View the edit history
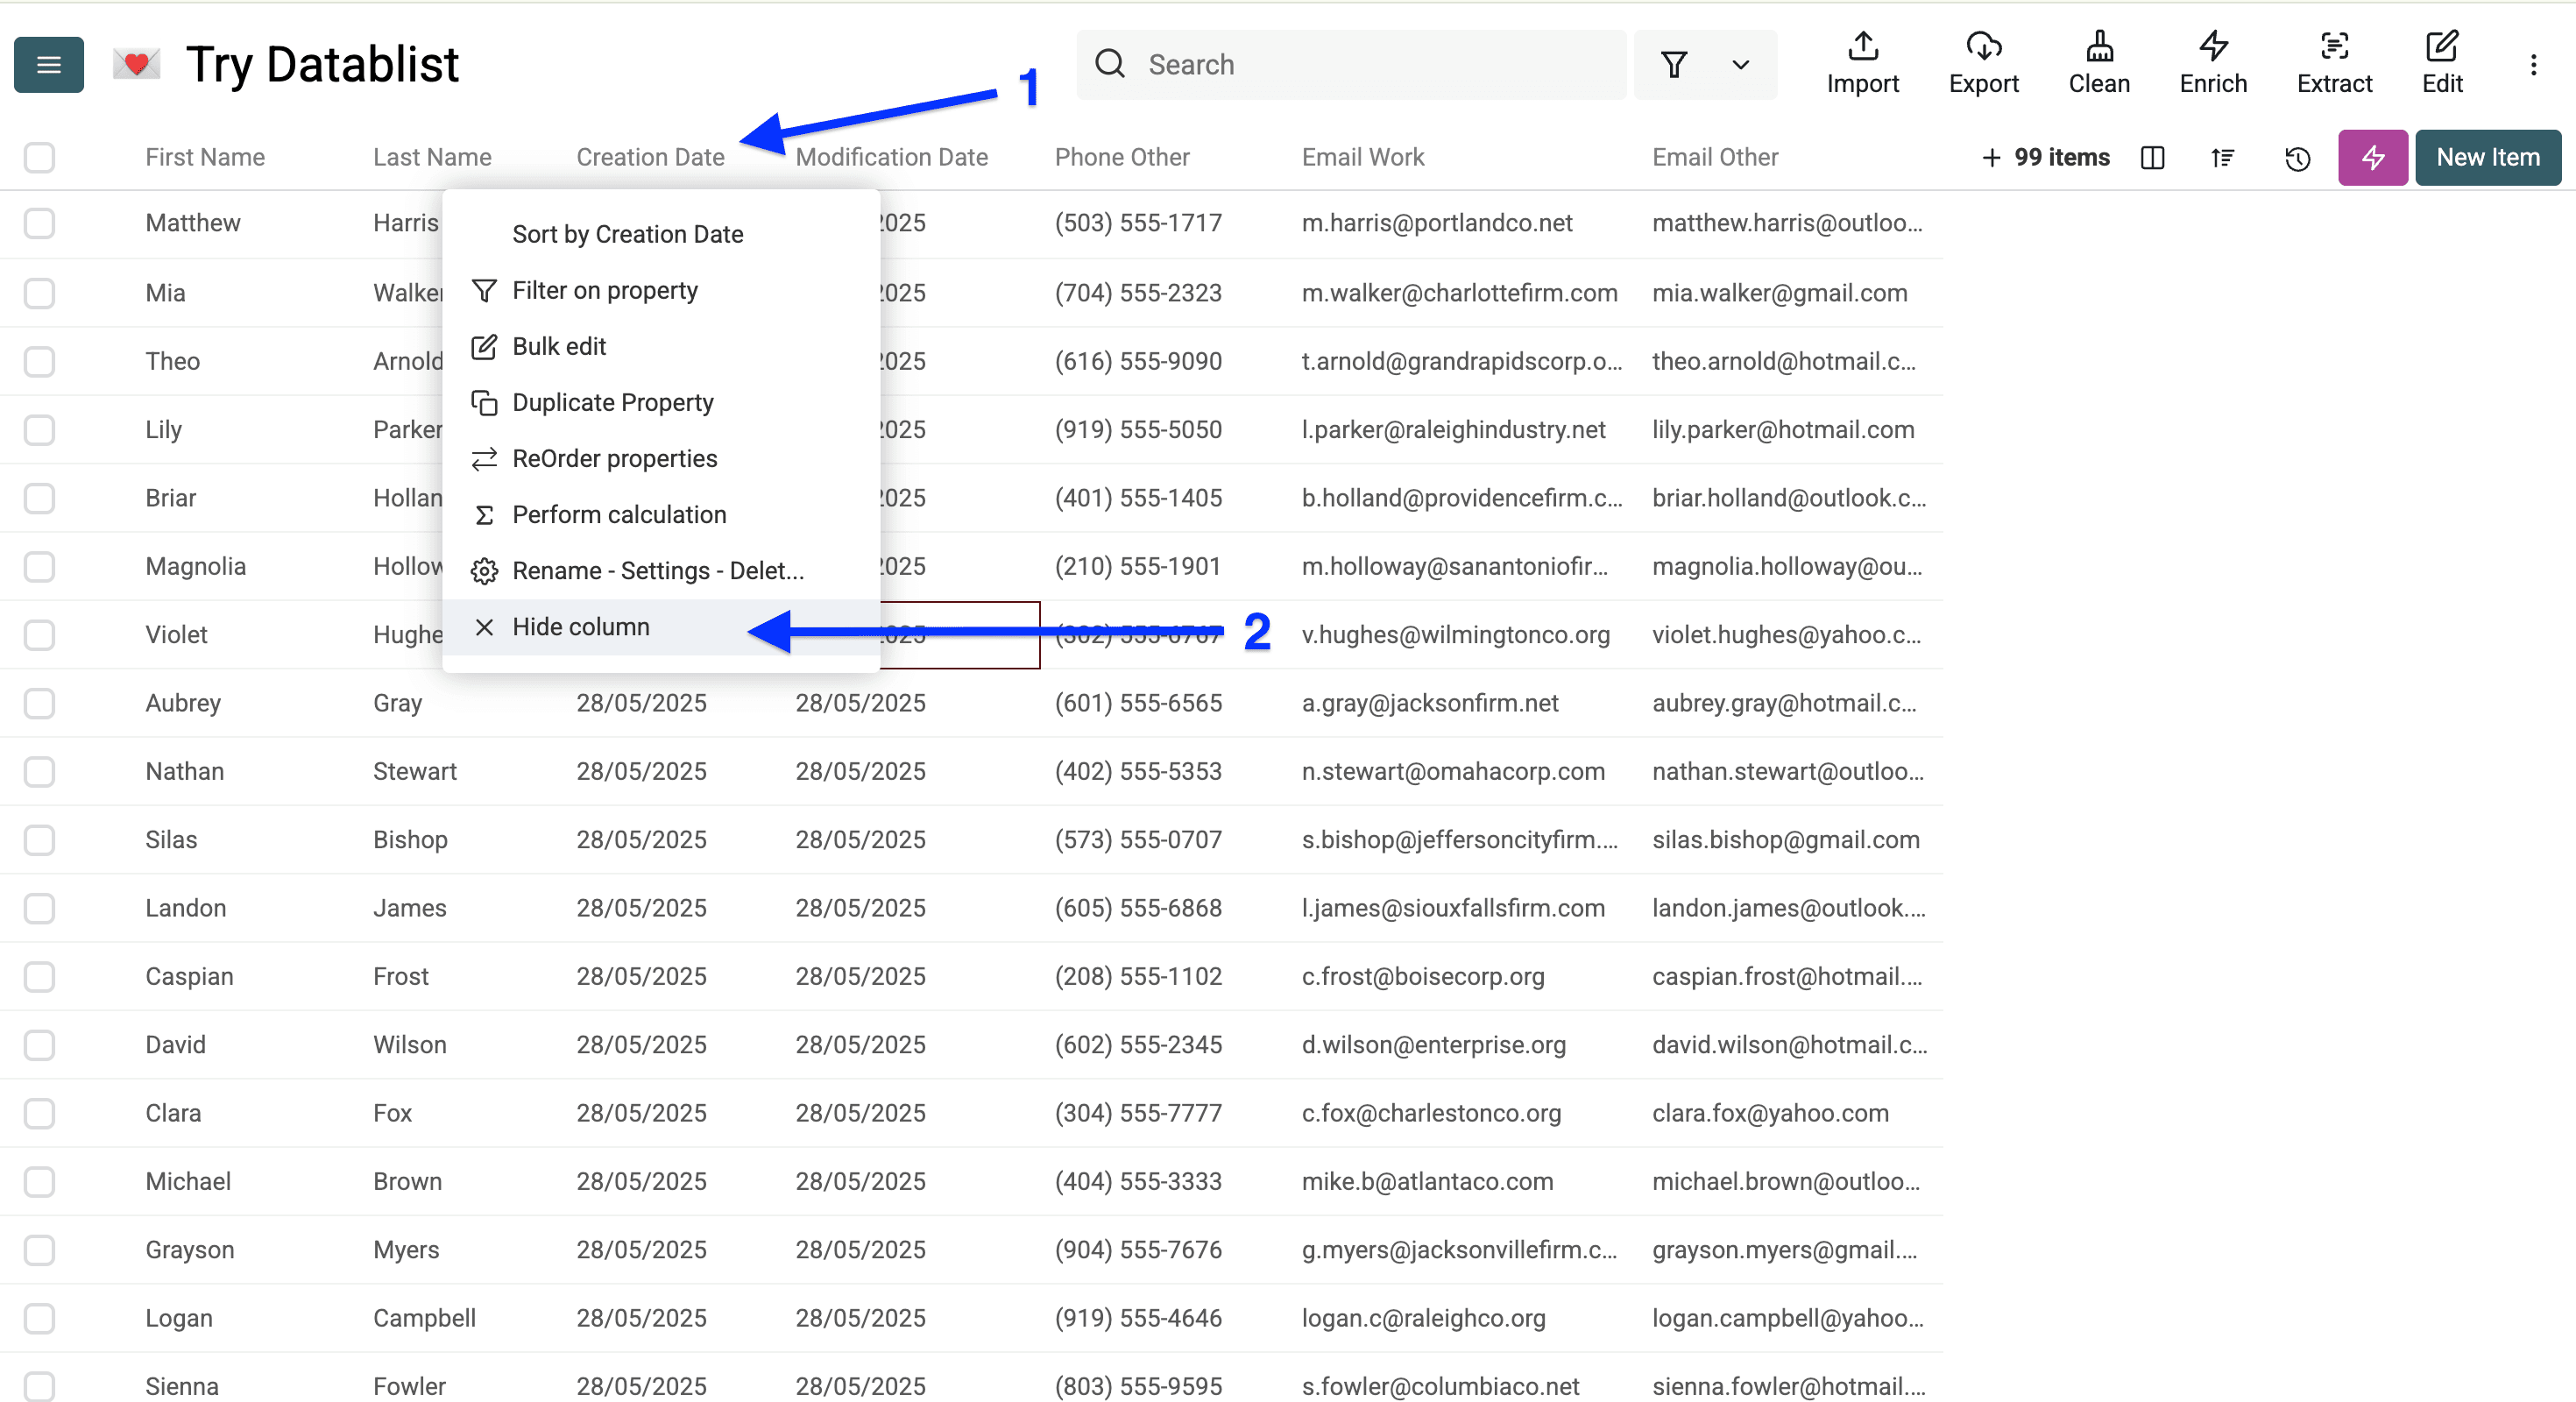Viewport: 2576px width, 1402px height. [x=2297, y=157]
